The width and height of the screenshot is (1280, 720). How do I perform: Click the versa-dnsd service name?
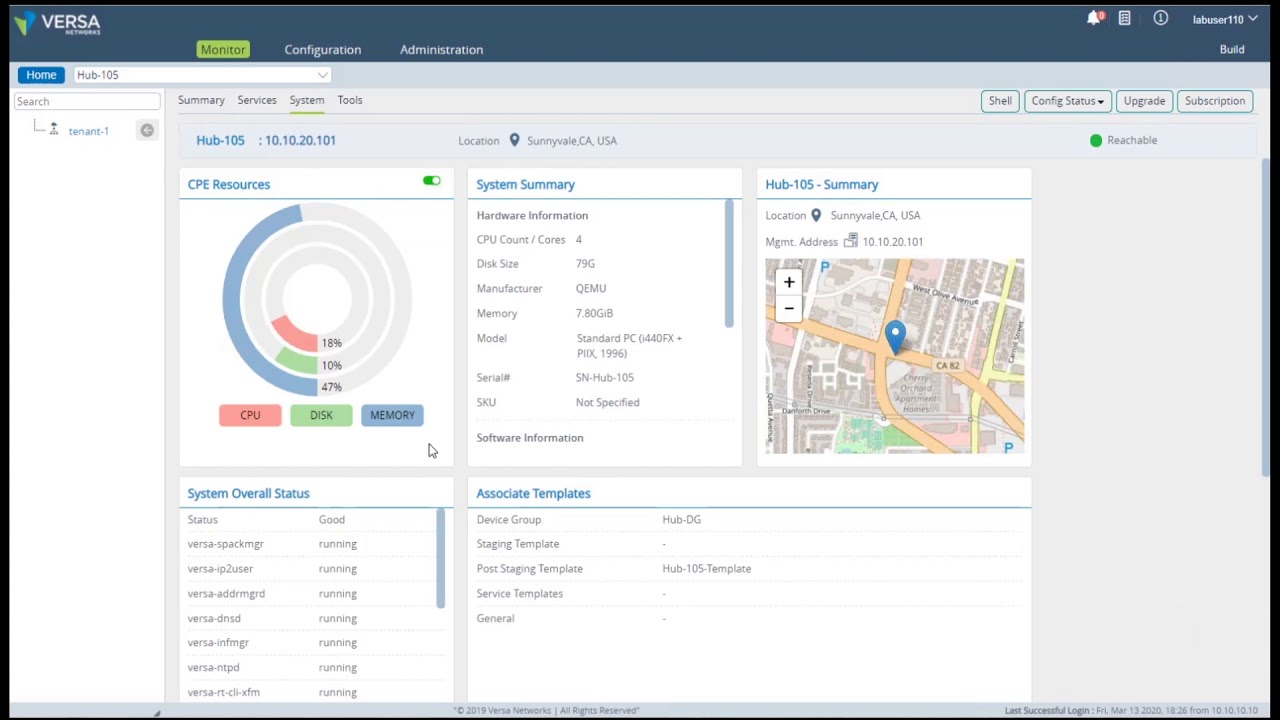(214, 618)
